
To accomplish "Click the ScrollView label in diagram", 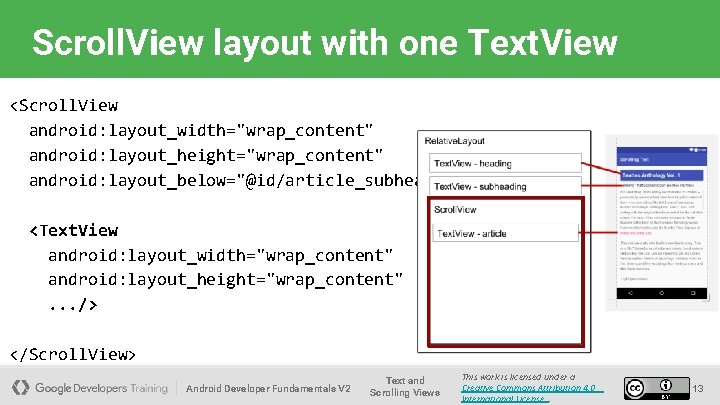I will (x=455, y=209).
